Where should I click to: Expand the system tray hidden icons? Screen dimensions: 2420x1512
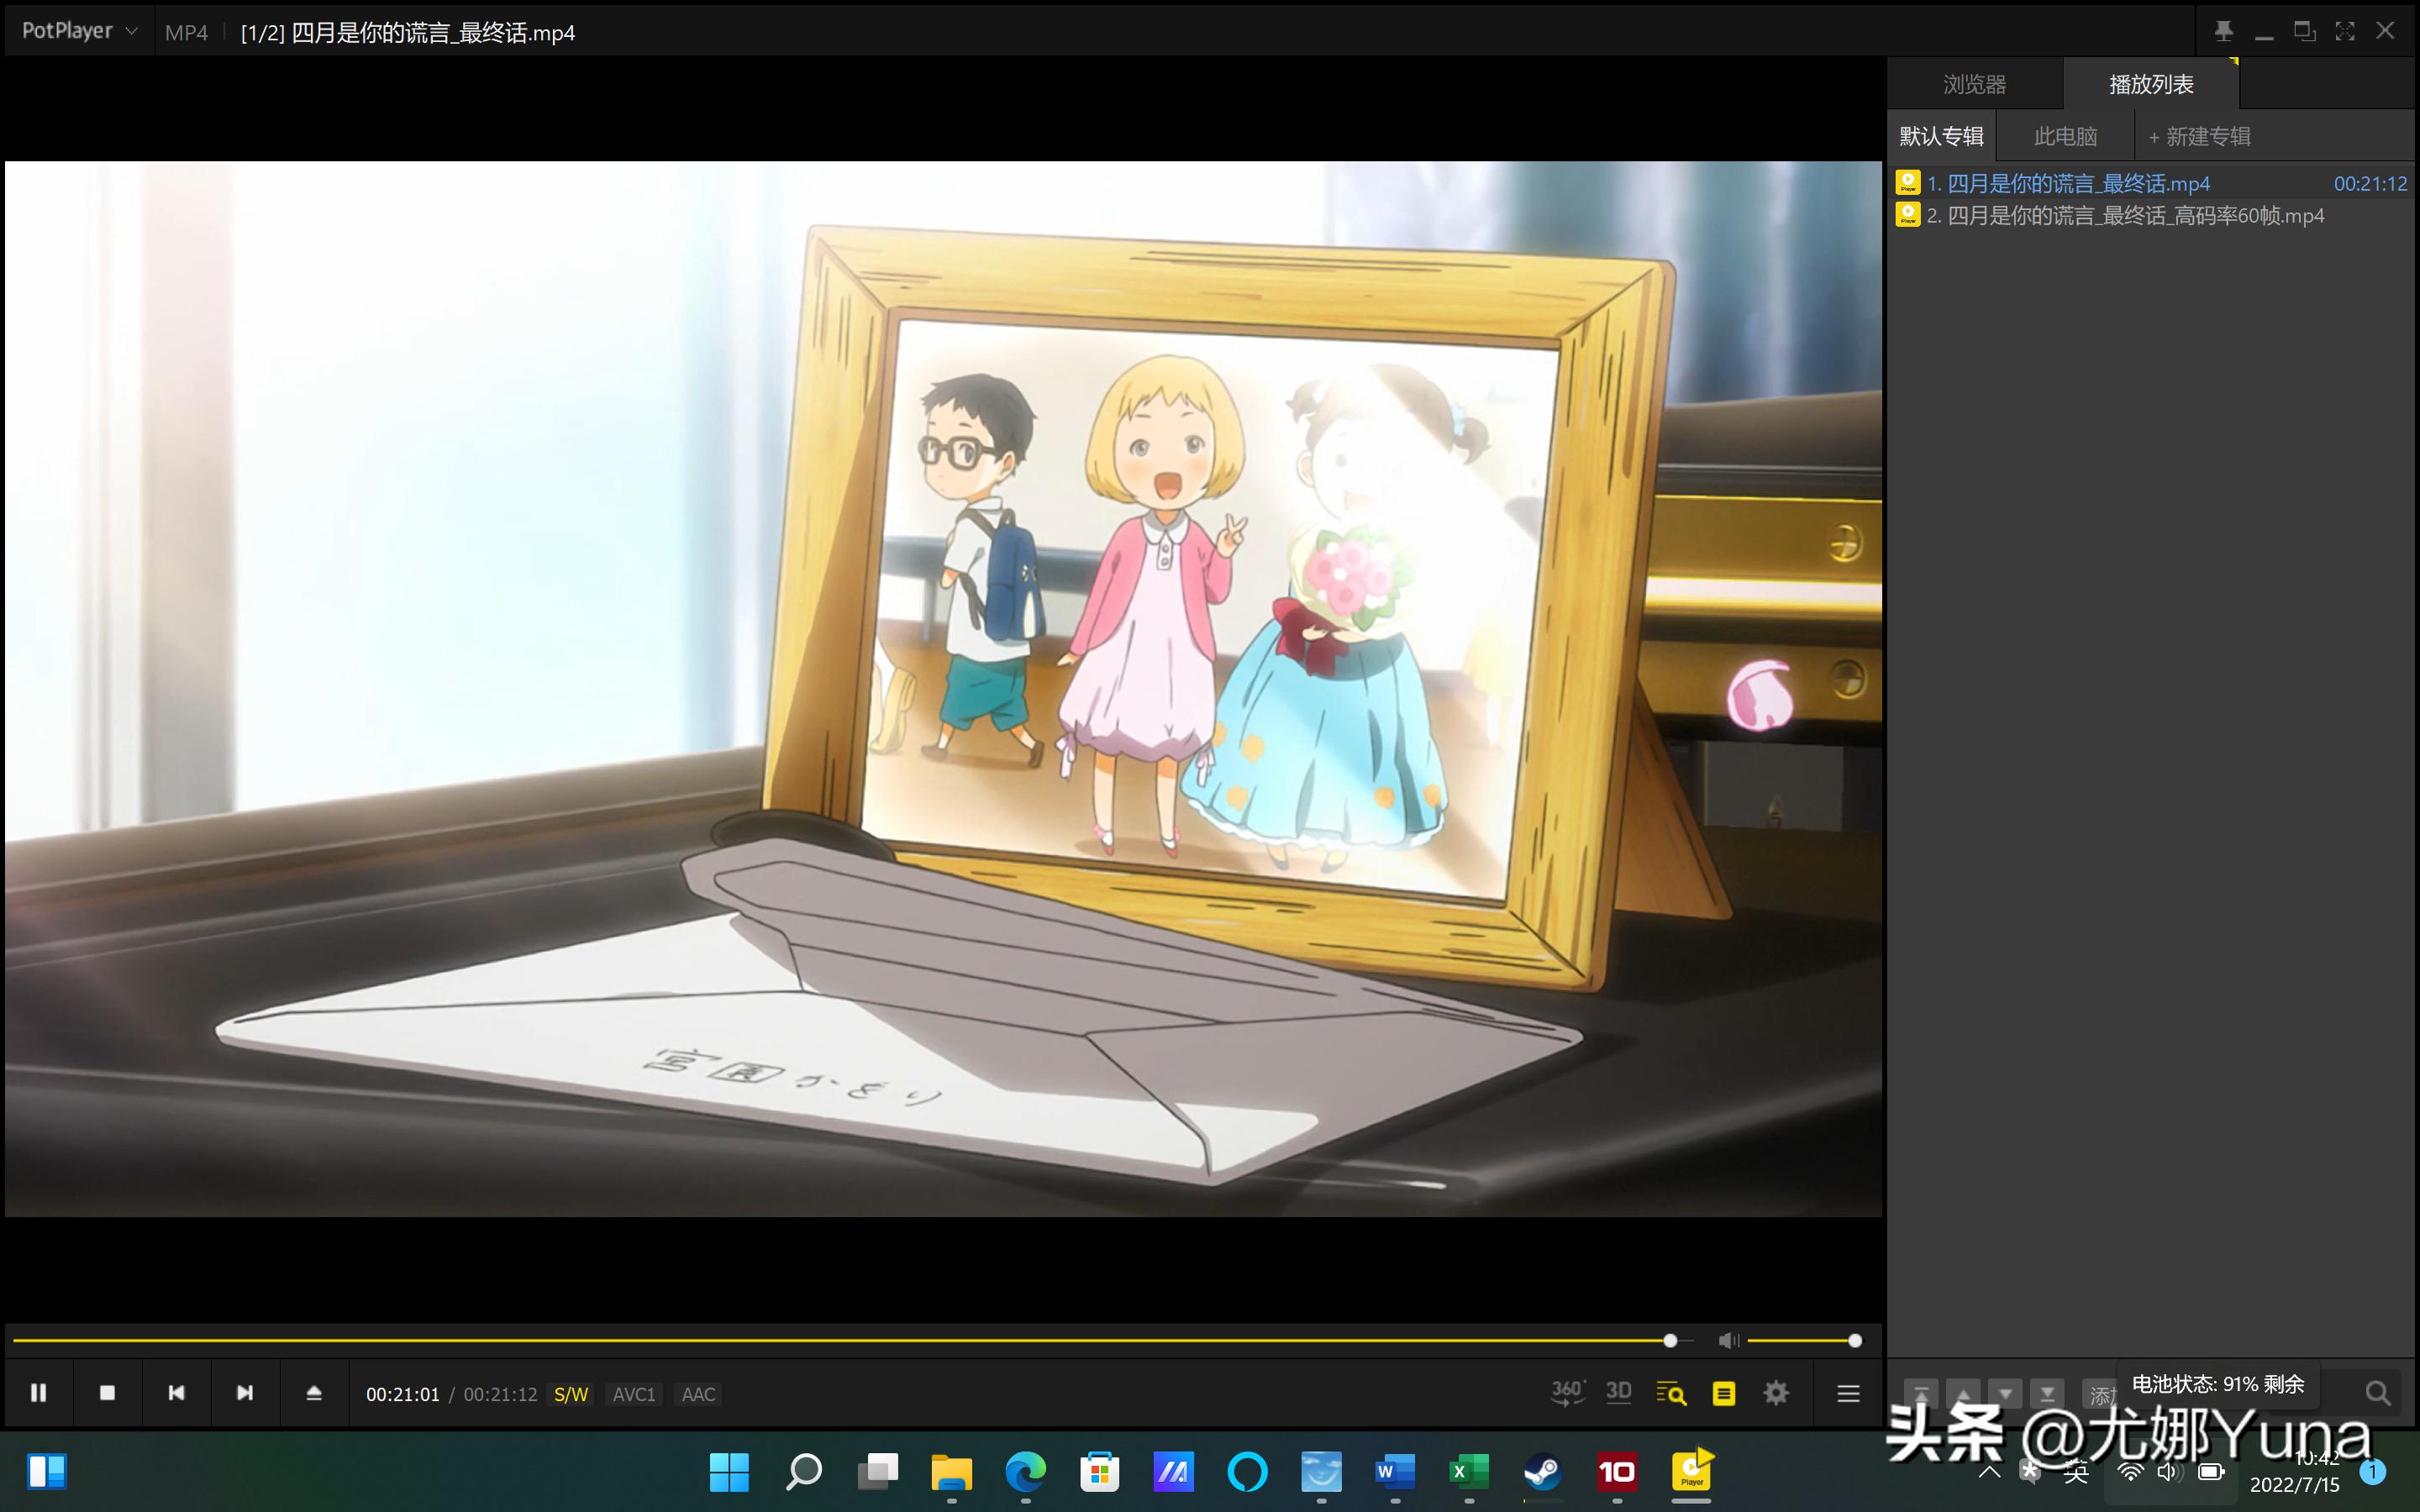pyautogui.click(x=1989, y=1472)
